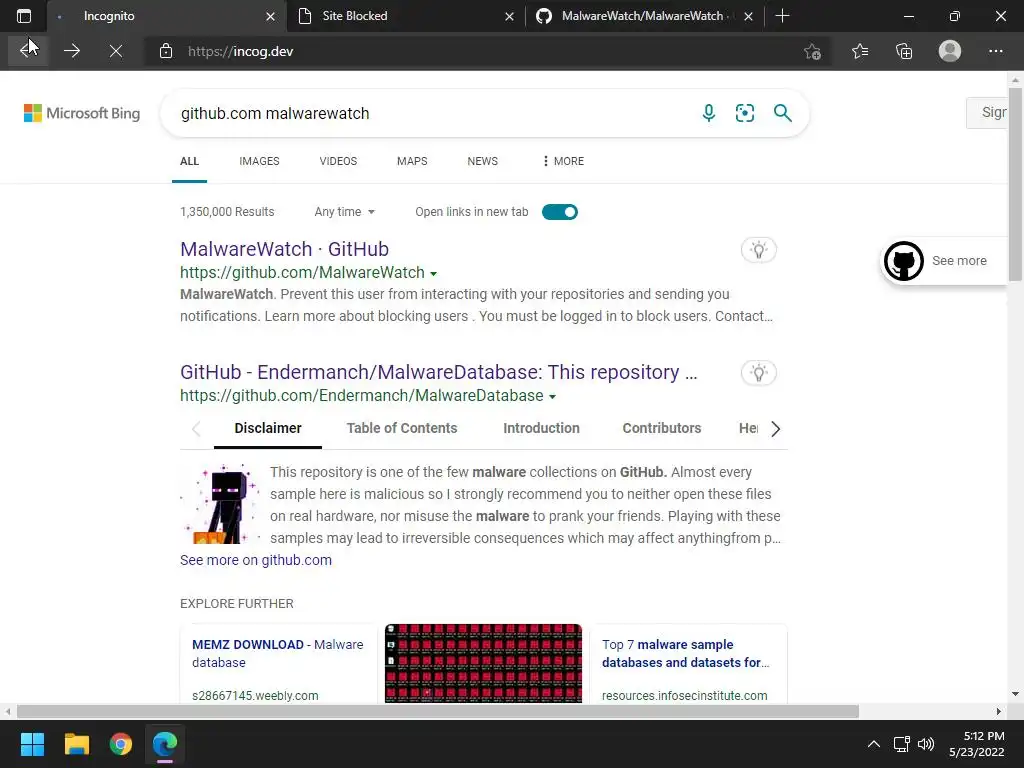1024x768 pixels.
Task: Open a new tab with plus button
Action: [782, 16]
